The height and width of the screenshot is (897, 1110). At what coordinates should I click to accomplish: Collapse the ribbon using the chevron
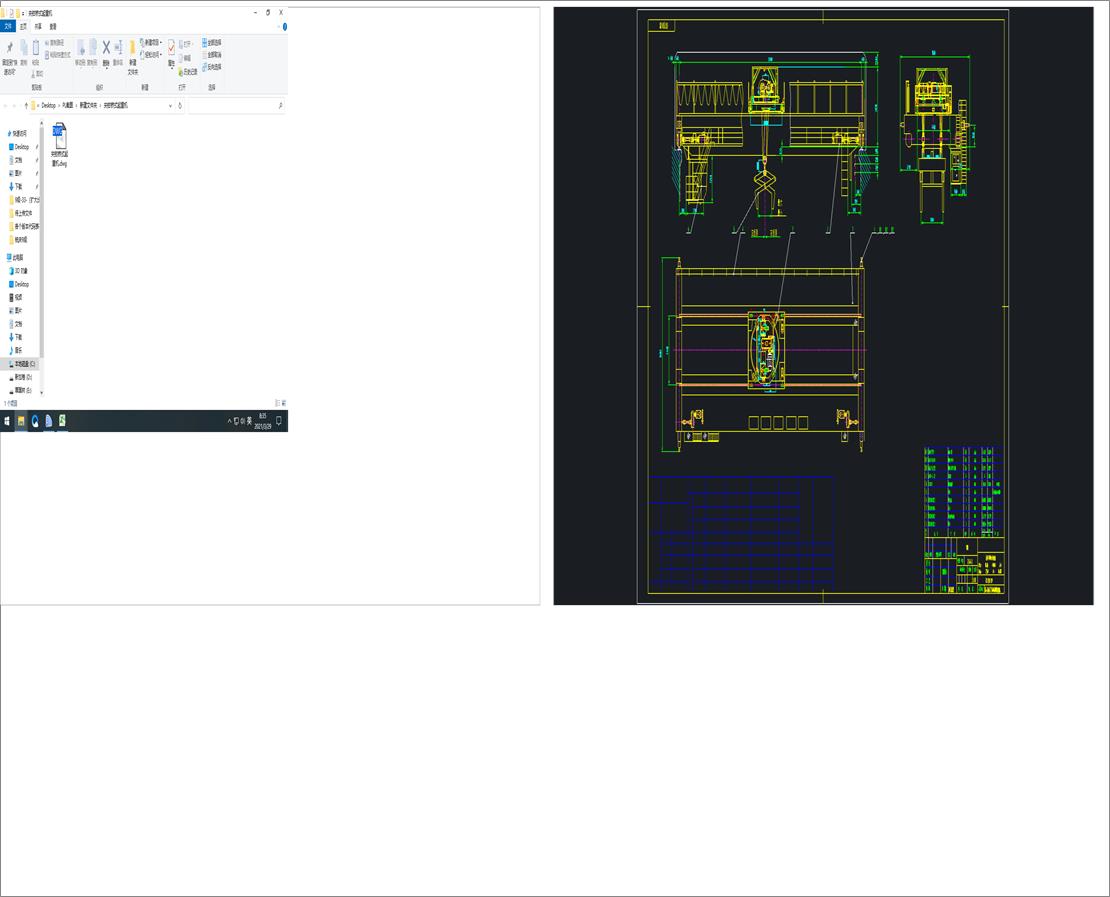coord(278,26)
